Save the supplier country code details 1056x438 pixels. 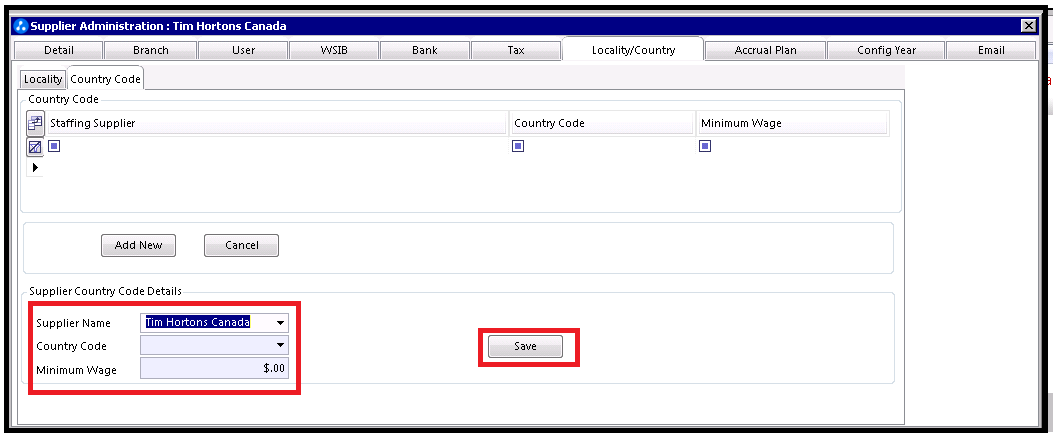coord(525,346)
